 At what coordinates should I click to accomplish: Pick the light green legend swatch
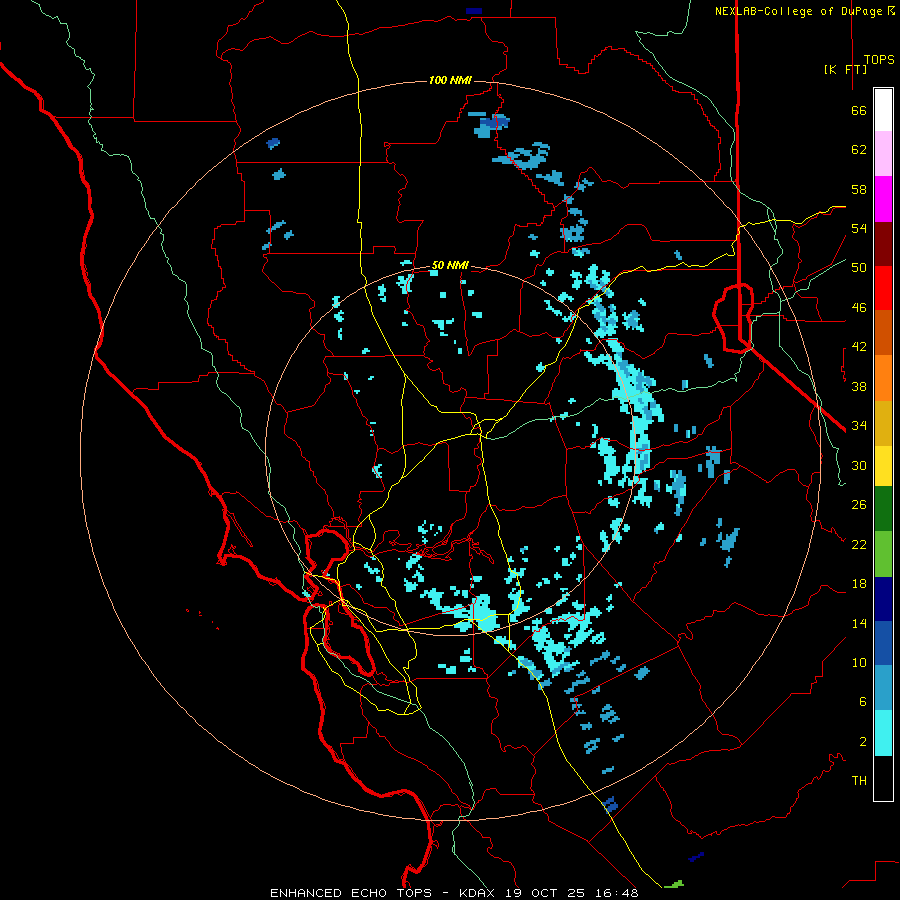click(883, 553)
